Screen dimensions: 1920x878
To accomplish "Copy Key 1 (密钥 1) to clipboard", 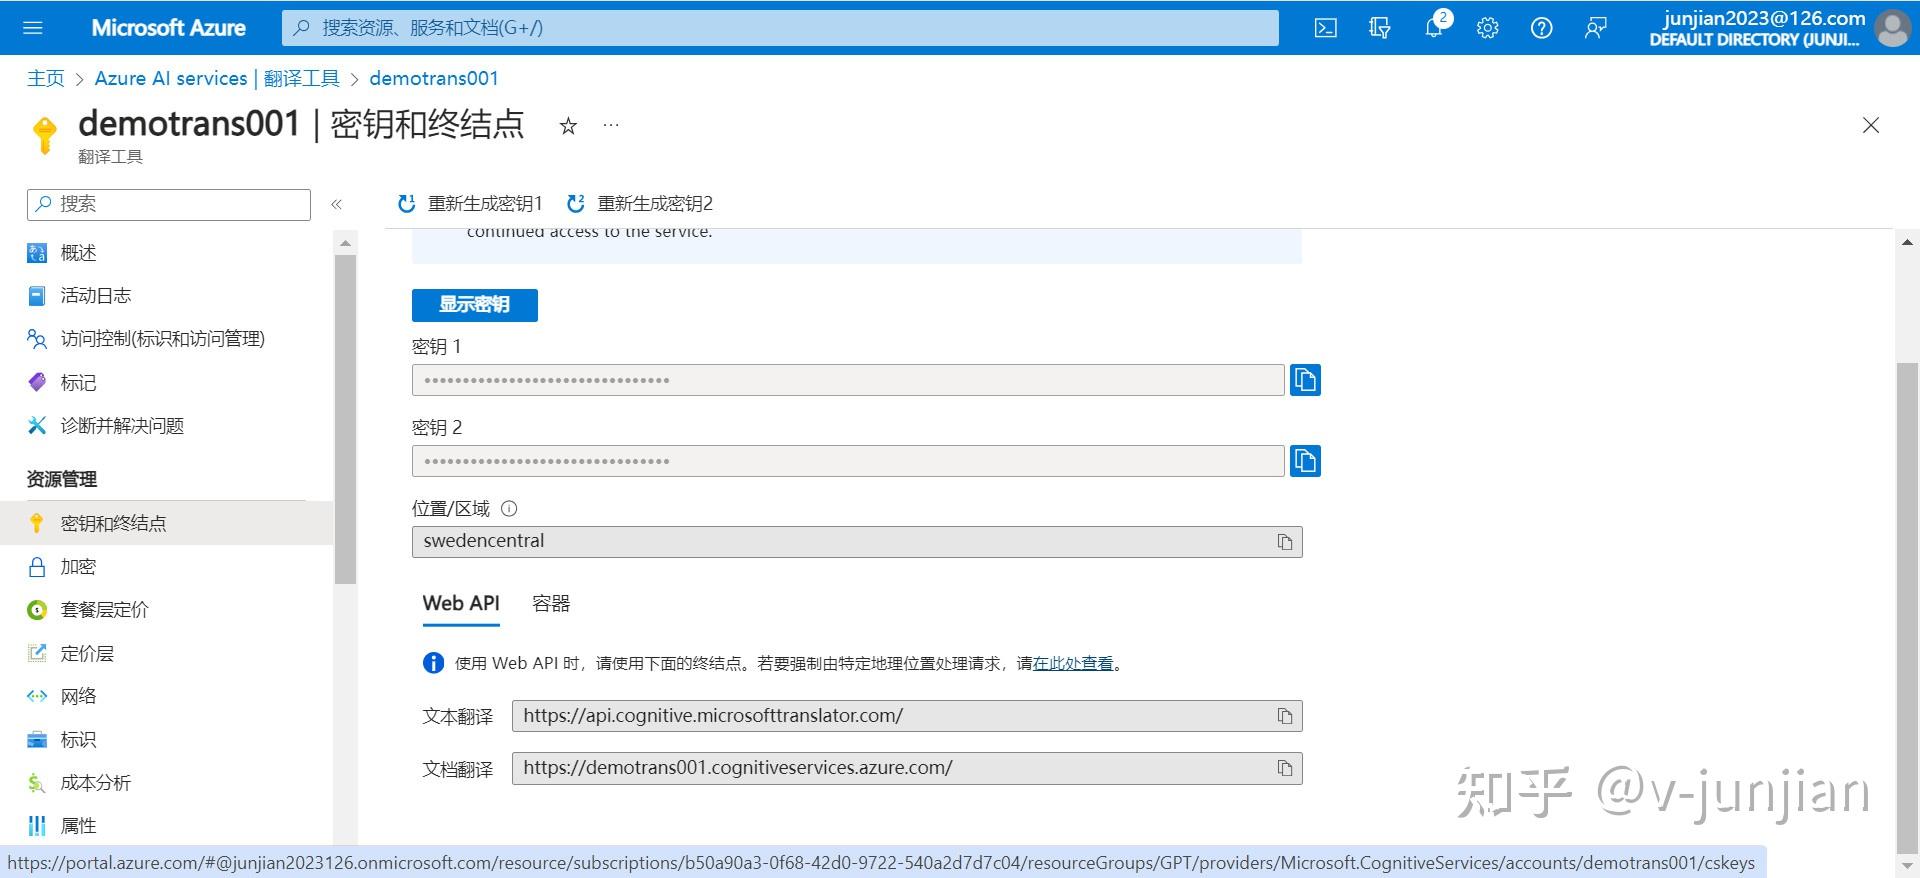I will click(x=1305, y=380).
